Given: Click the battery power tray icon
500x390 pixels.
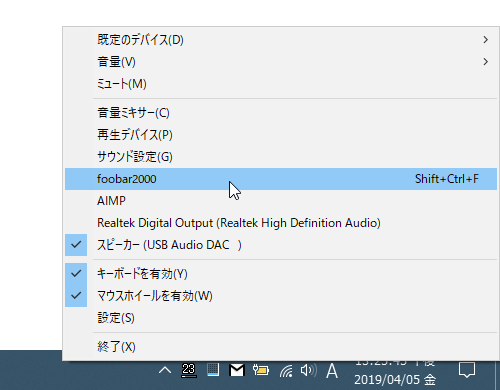Looking at the screenshot, I should click(261, 370).
